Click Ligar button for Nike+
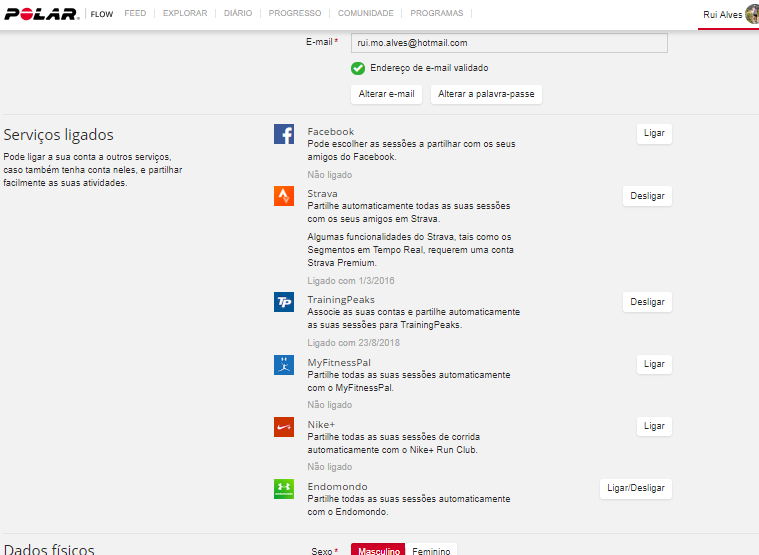Viewport: 759px width, 555px height. (x=654, y=426)
